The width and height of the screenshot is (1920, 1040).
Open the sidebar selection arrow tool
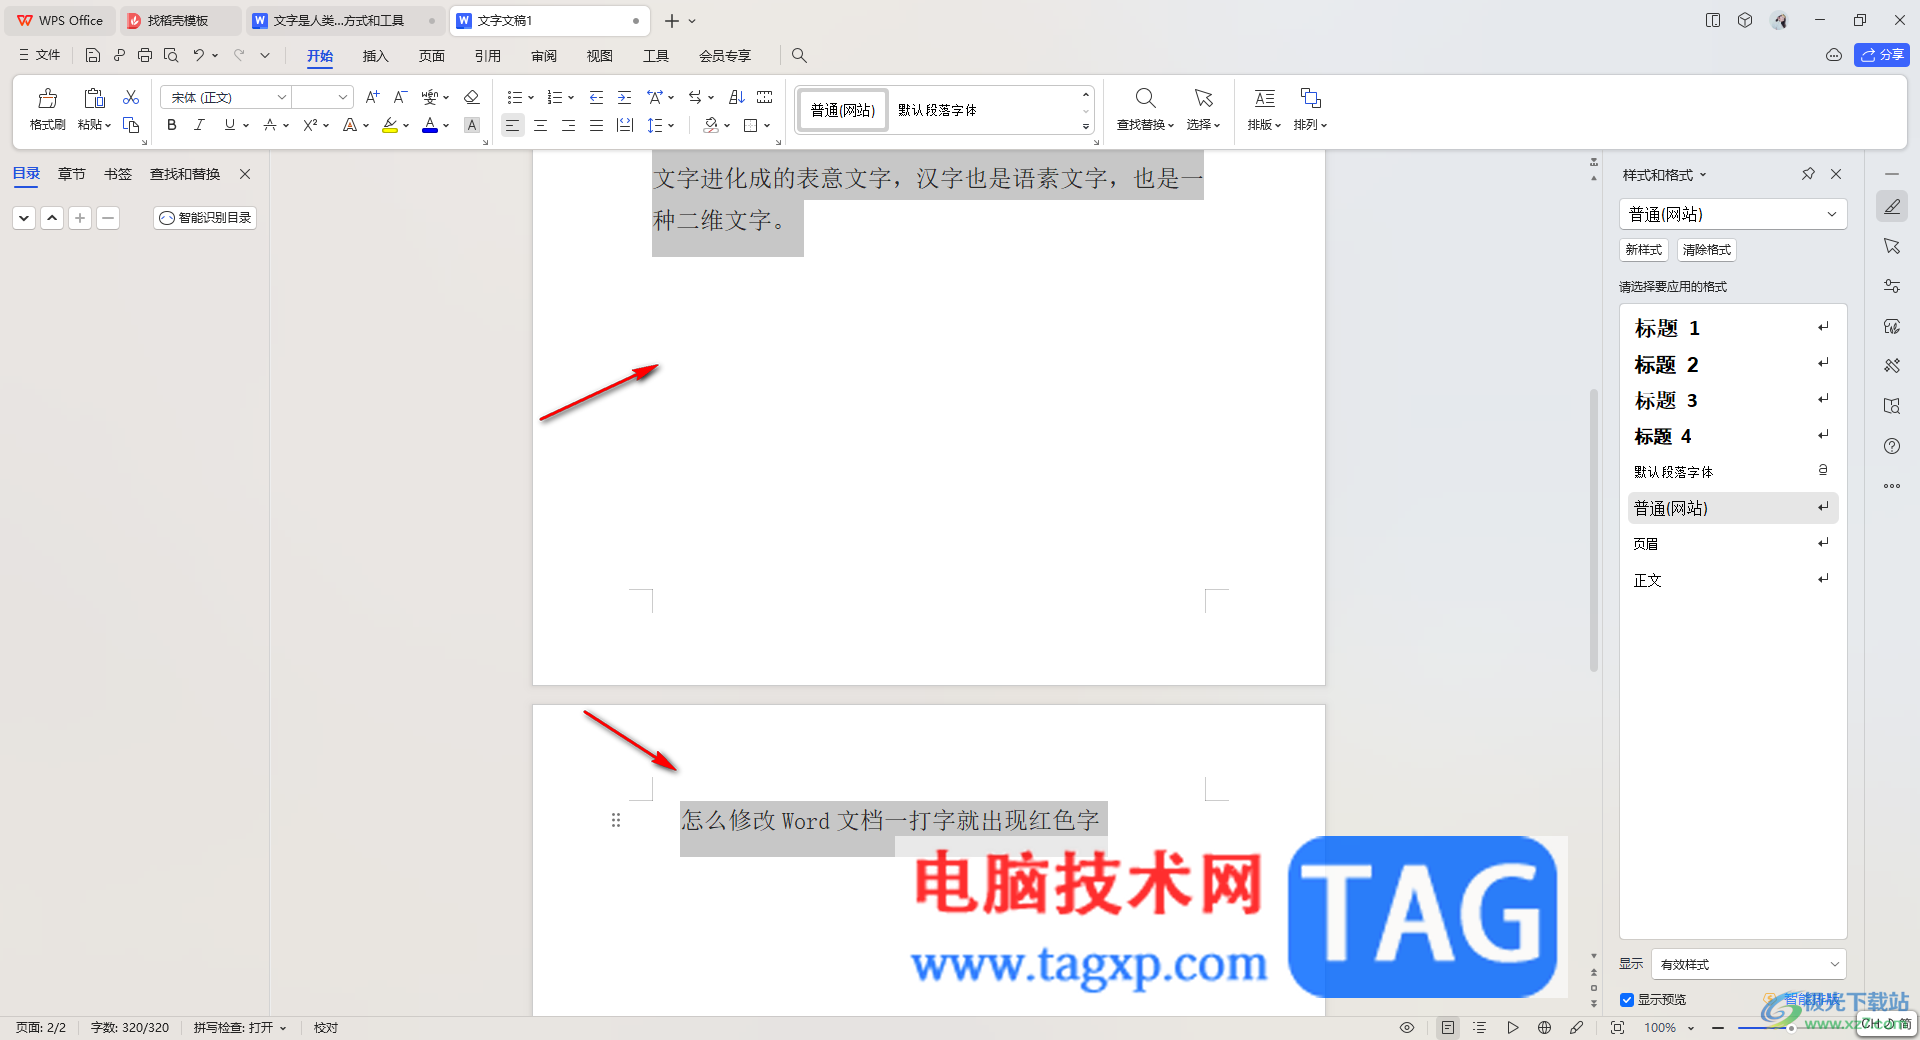(x=1892, y=246)
